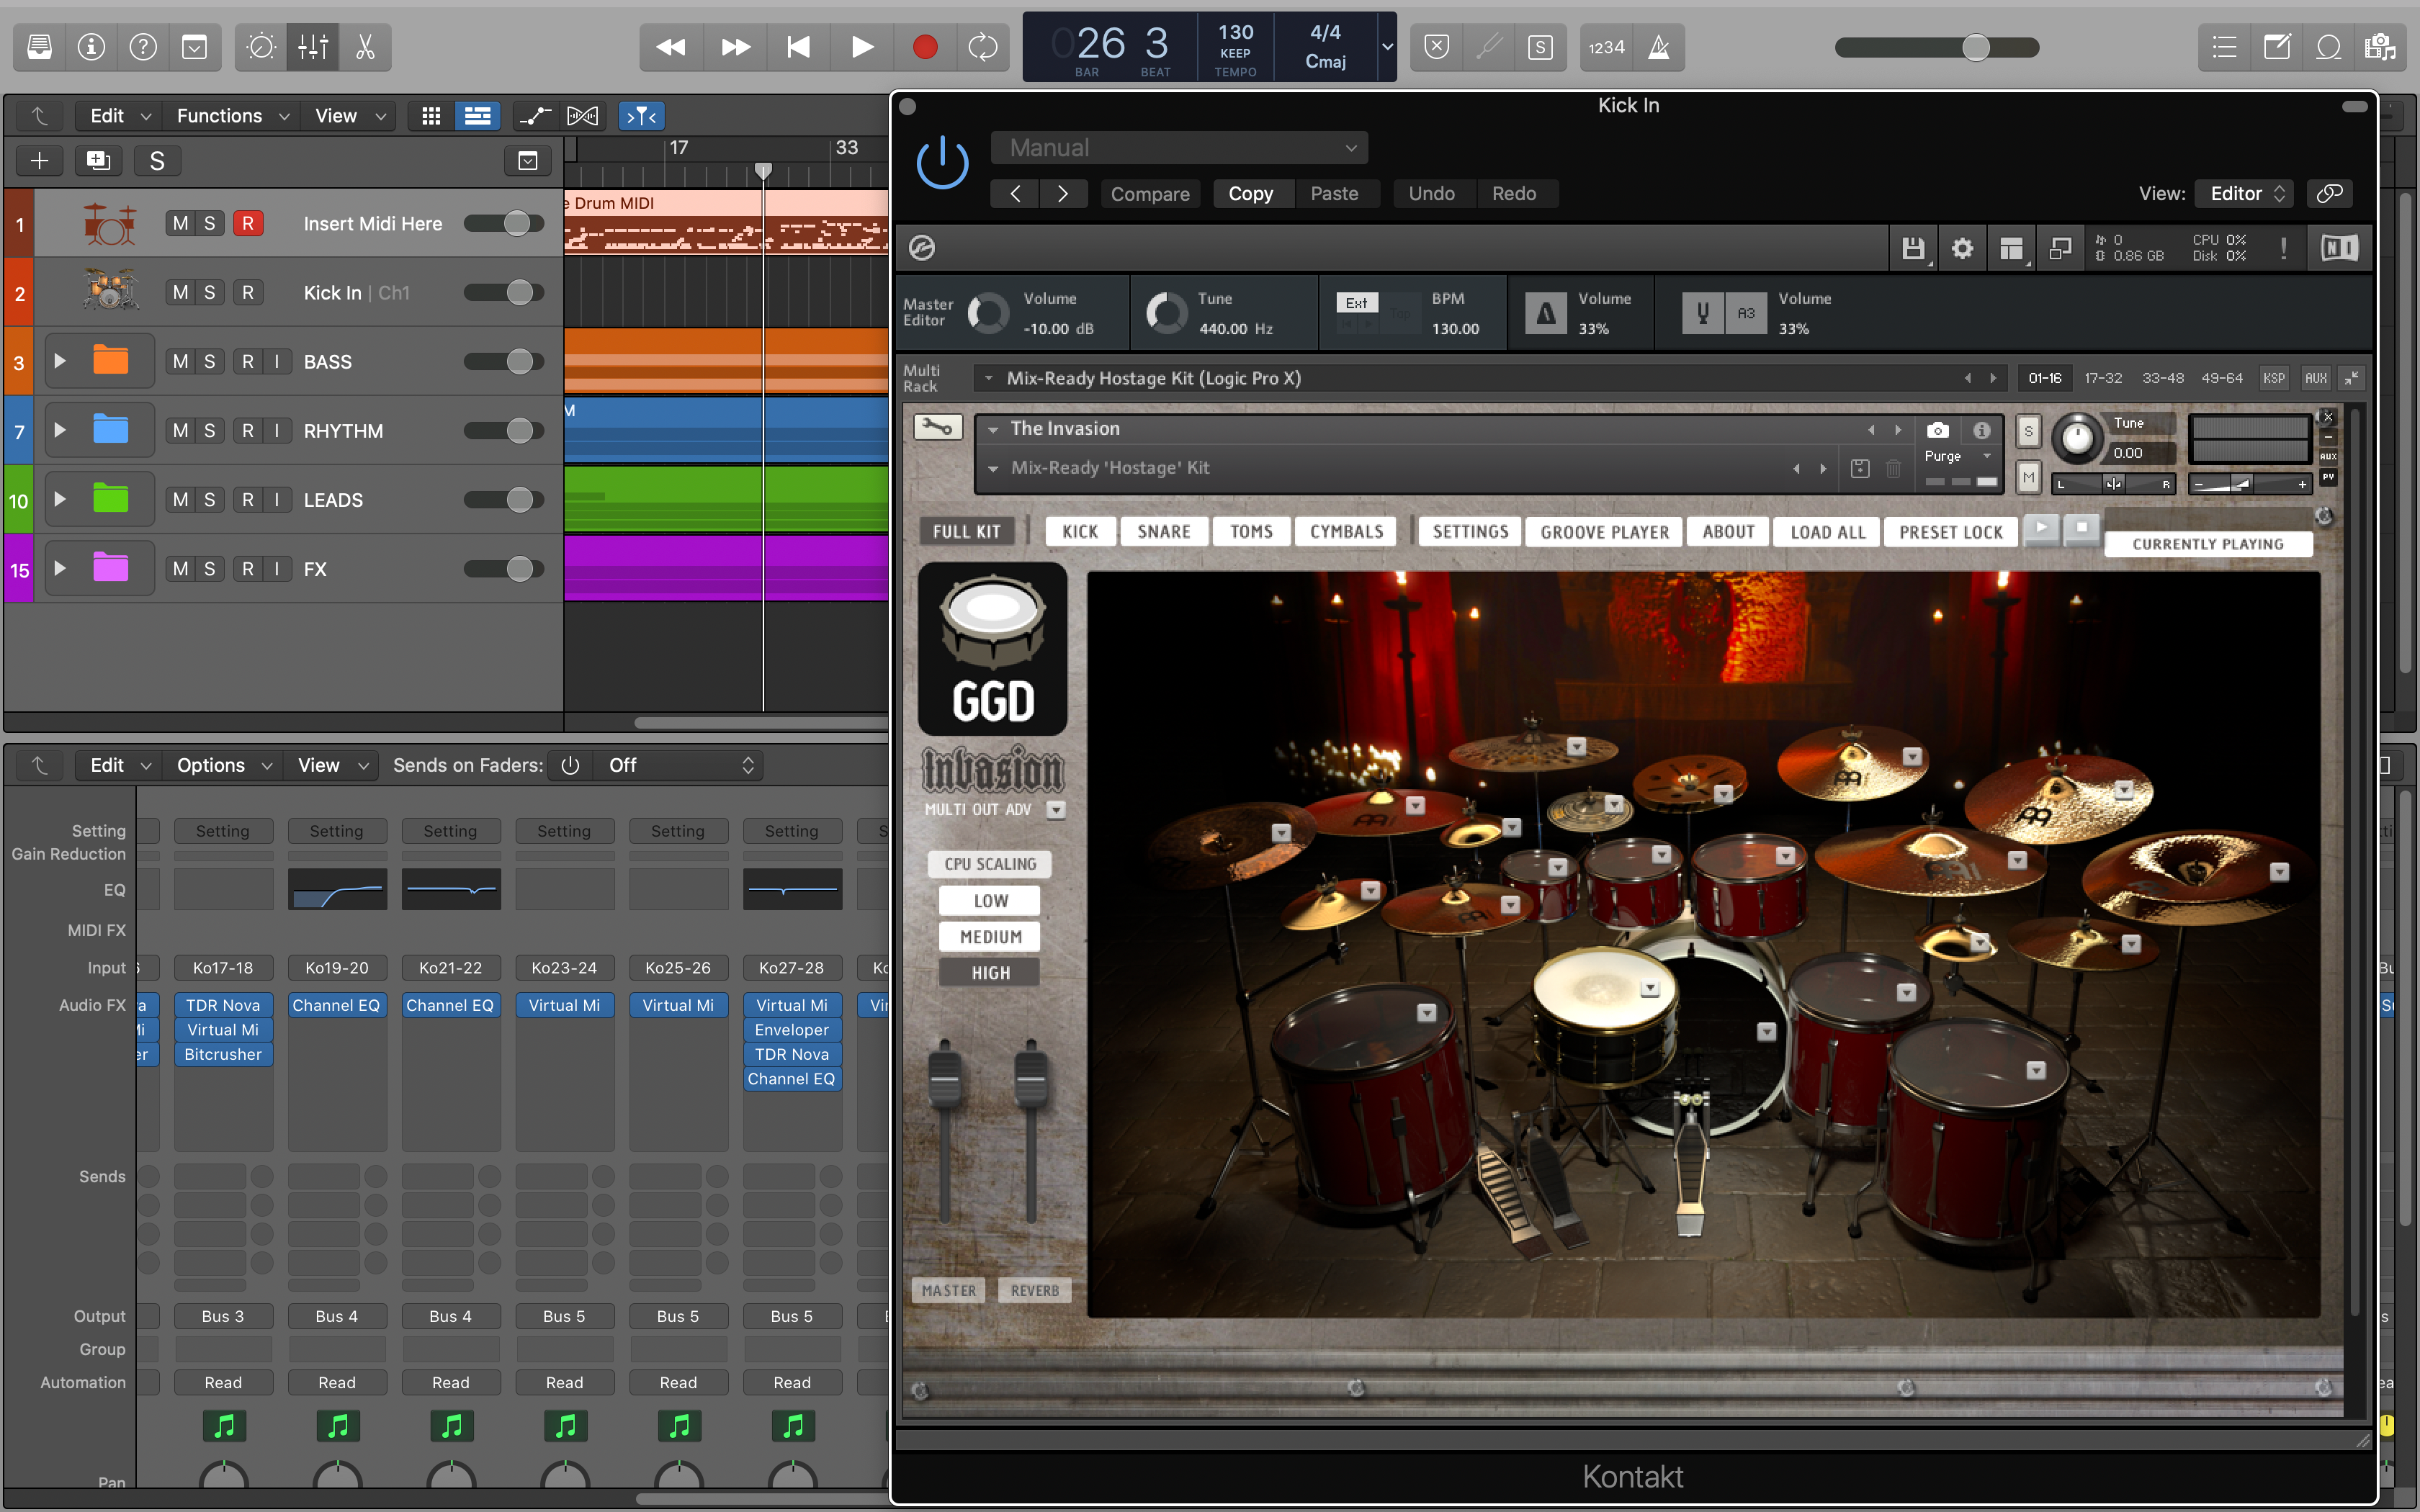Screen dimensions: 2420x1512
Task: Click the LOAD ALL button
Action: pyautogui.click(x=1827, y=532)
